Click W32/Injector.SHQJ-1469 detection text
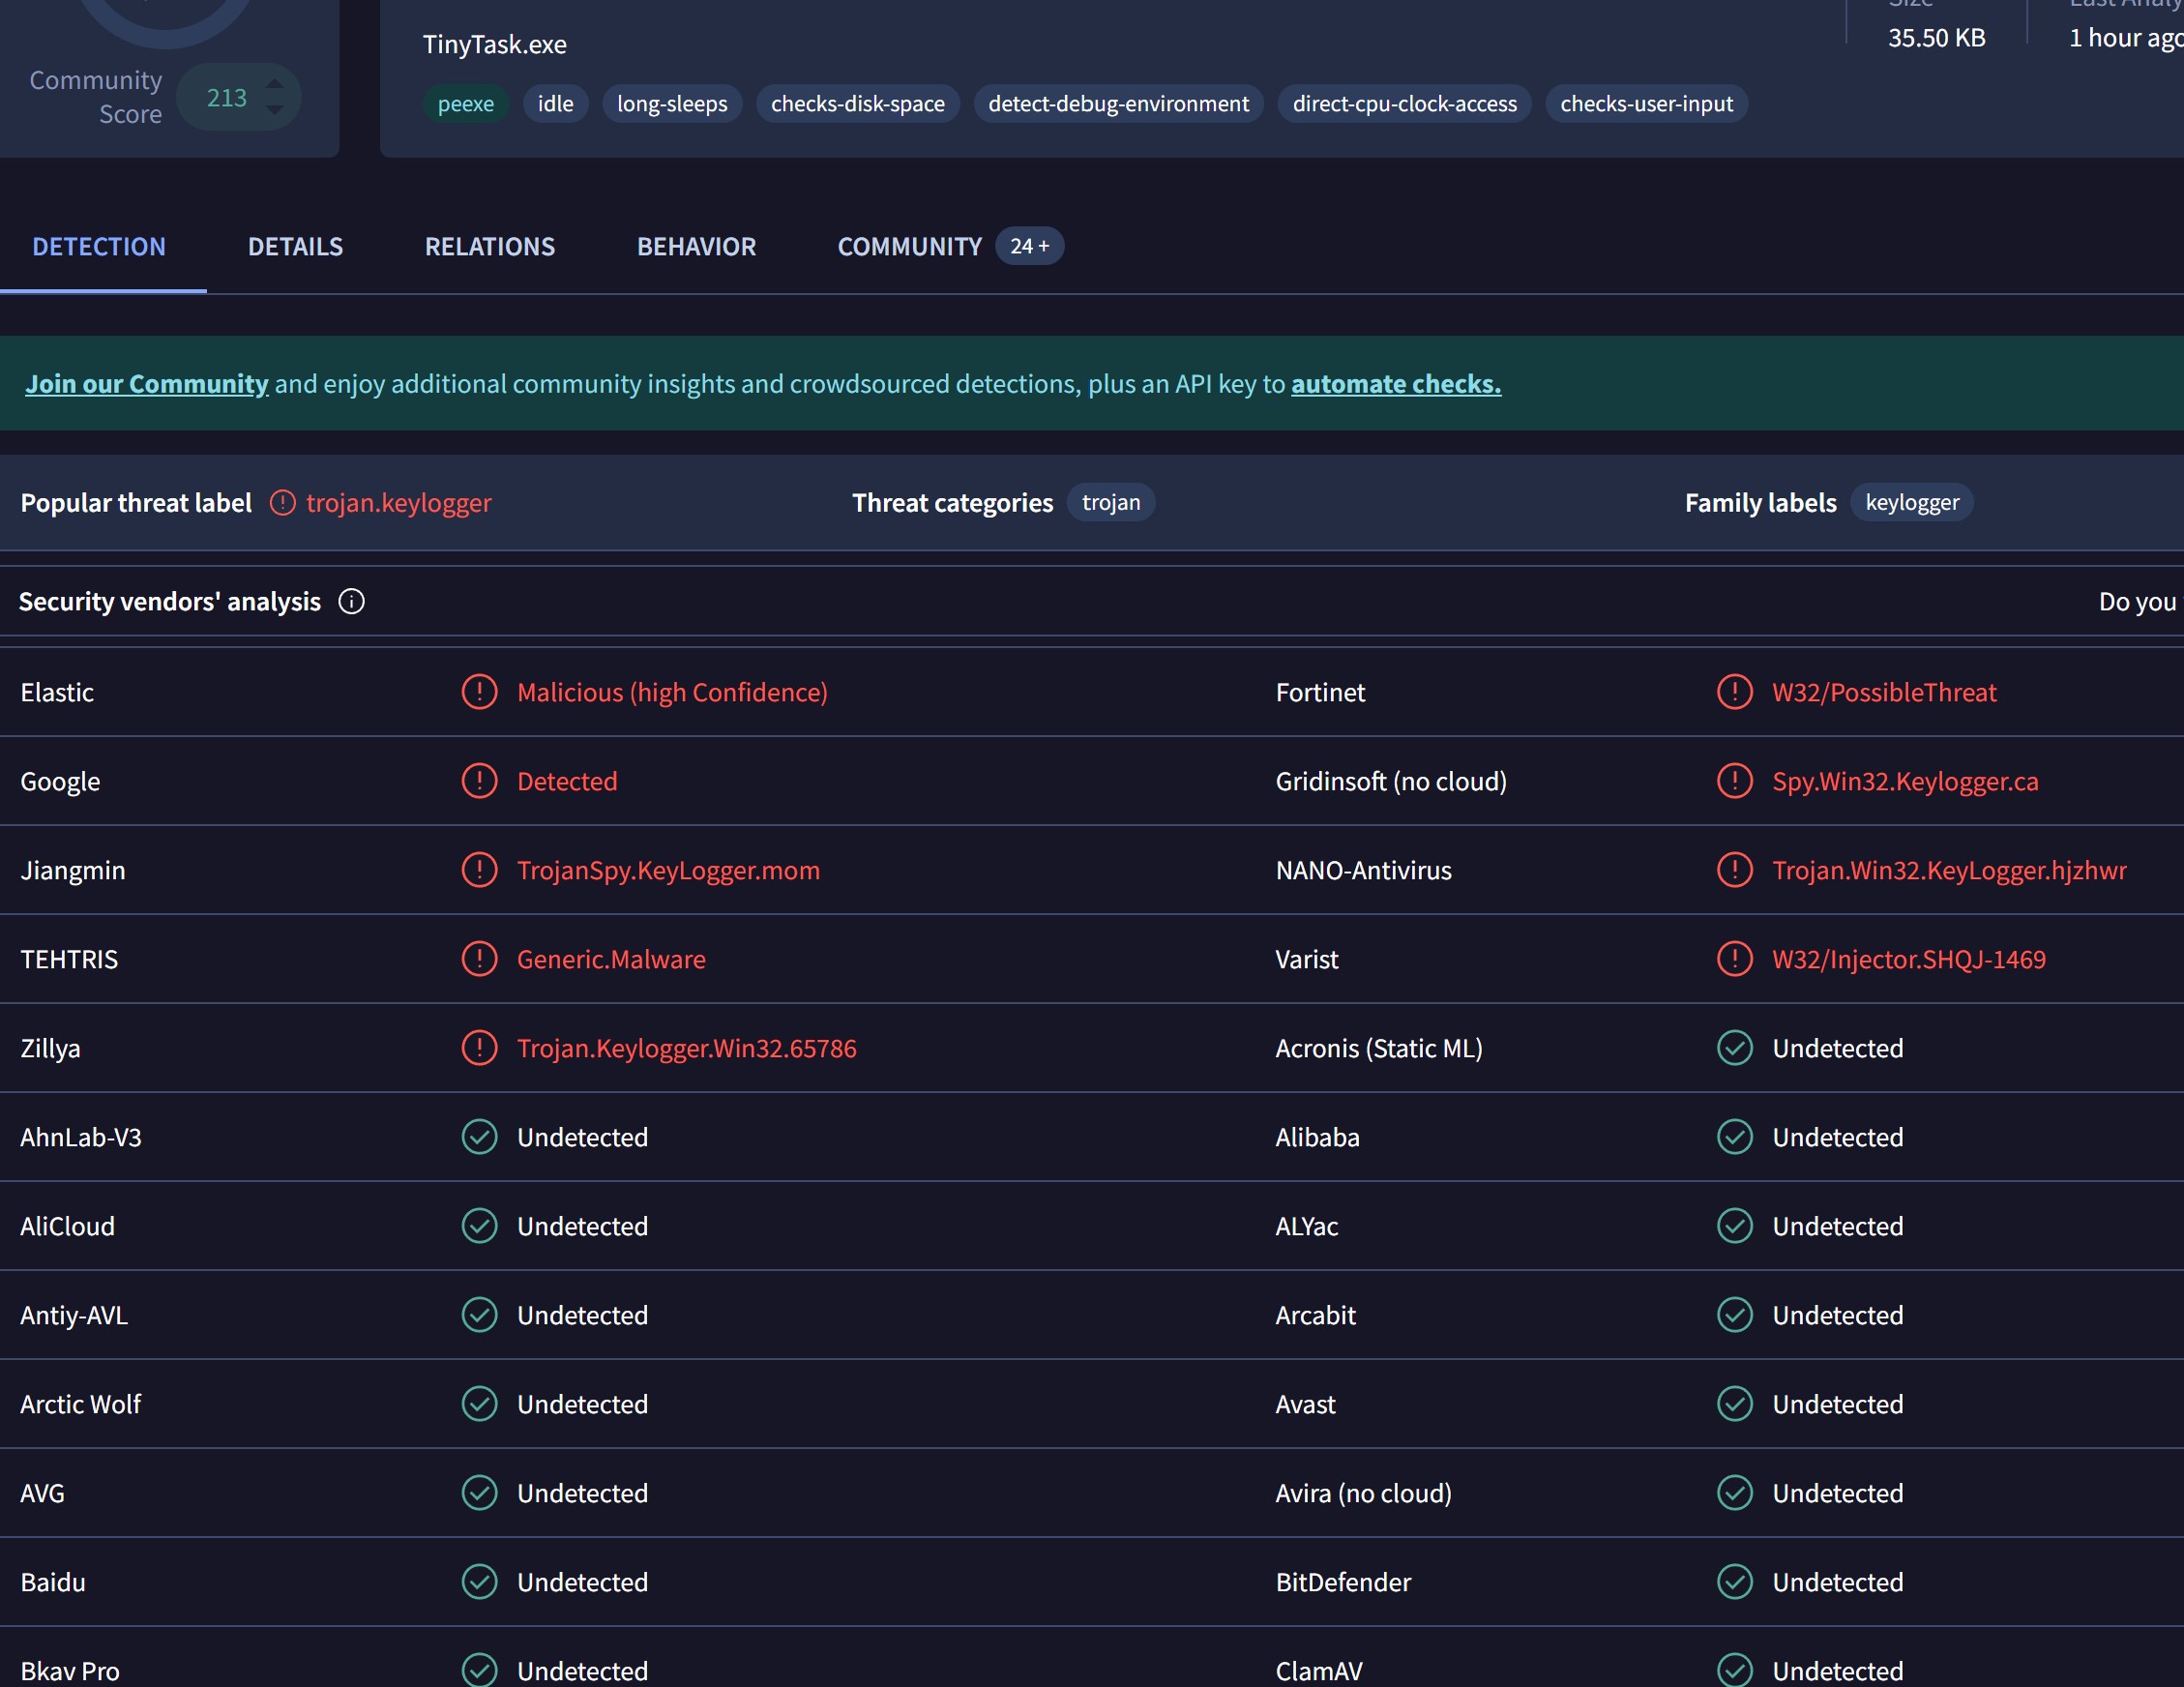Image resolution: width=2184 pixels, height=1687 pixels. 1909,960
